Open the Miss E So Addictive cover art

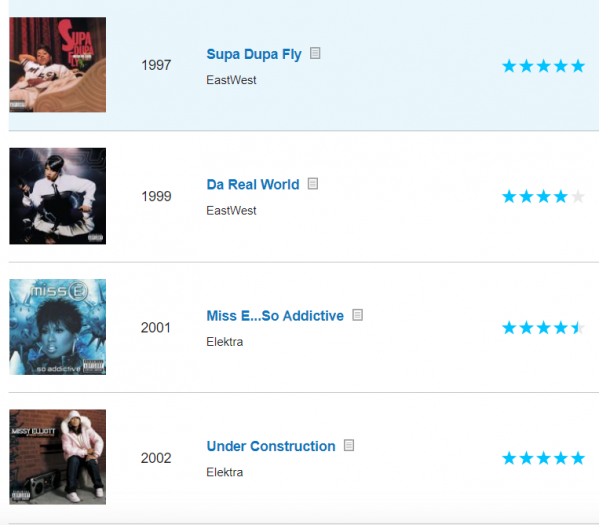[x=58, y=327]
